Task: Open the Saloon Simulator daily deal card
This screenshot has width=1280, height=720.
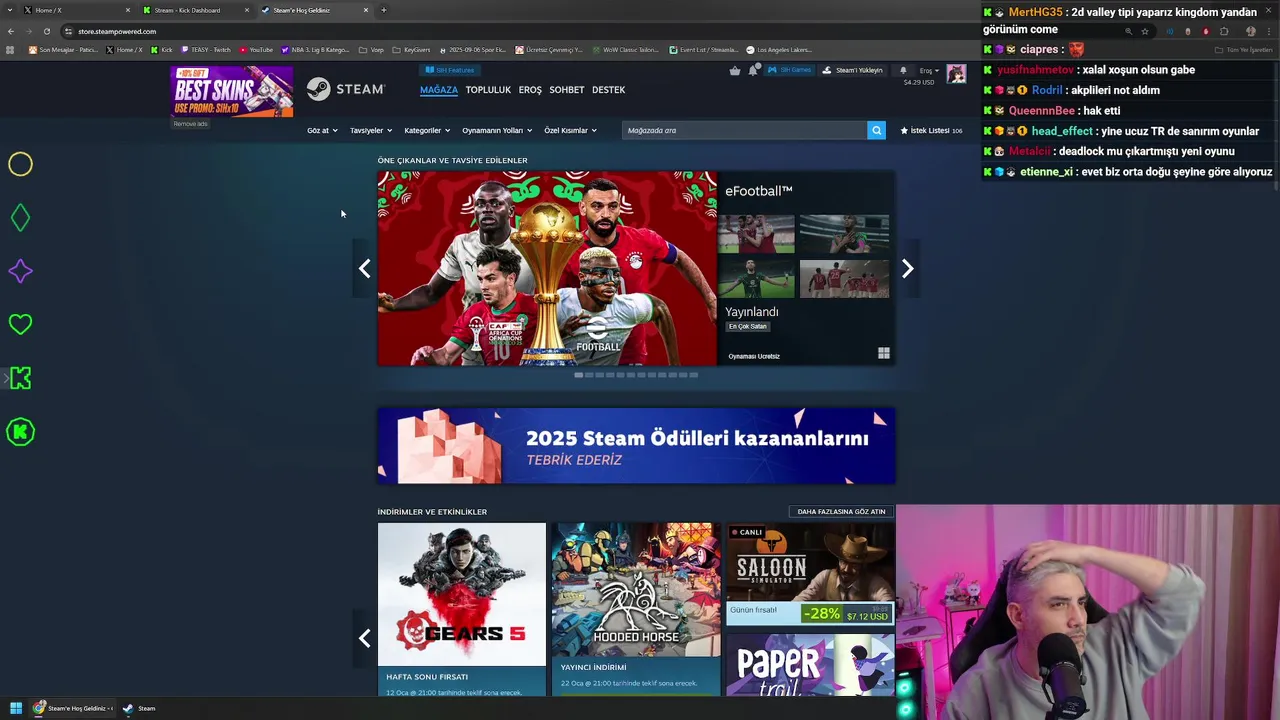Action: coord(810,574)
